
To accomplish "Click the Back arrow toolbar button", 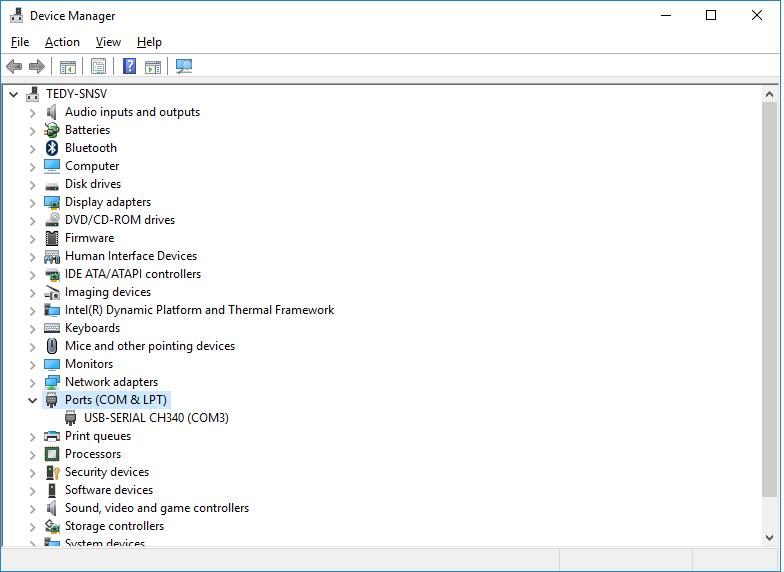I will click(14, 67).
